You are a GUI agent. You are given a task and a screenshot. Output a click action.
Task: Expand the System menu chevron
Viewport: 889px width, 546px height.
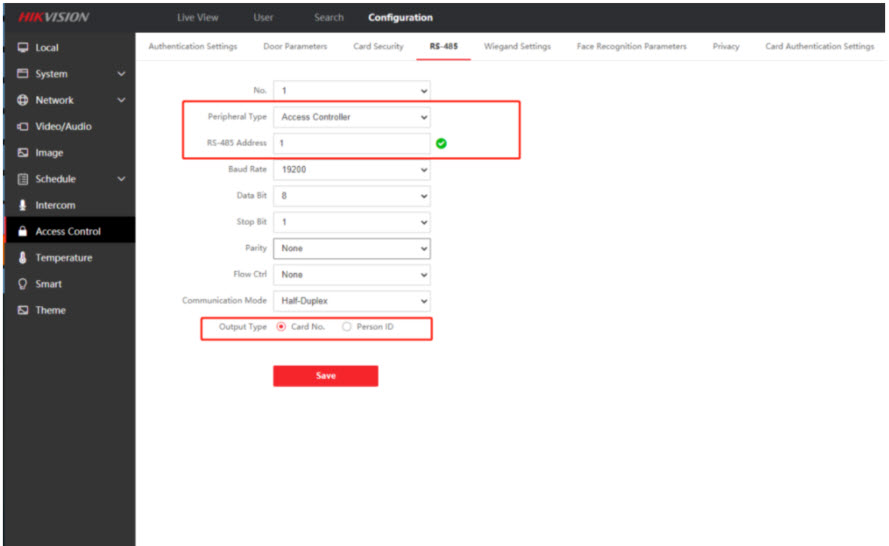click(121, 74)
